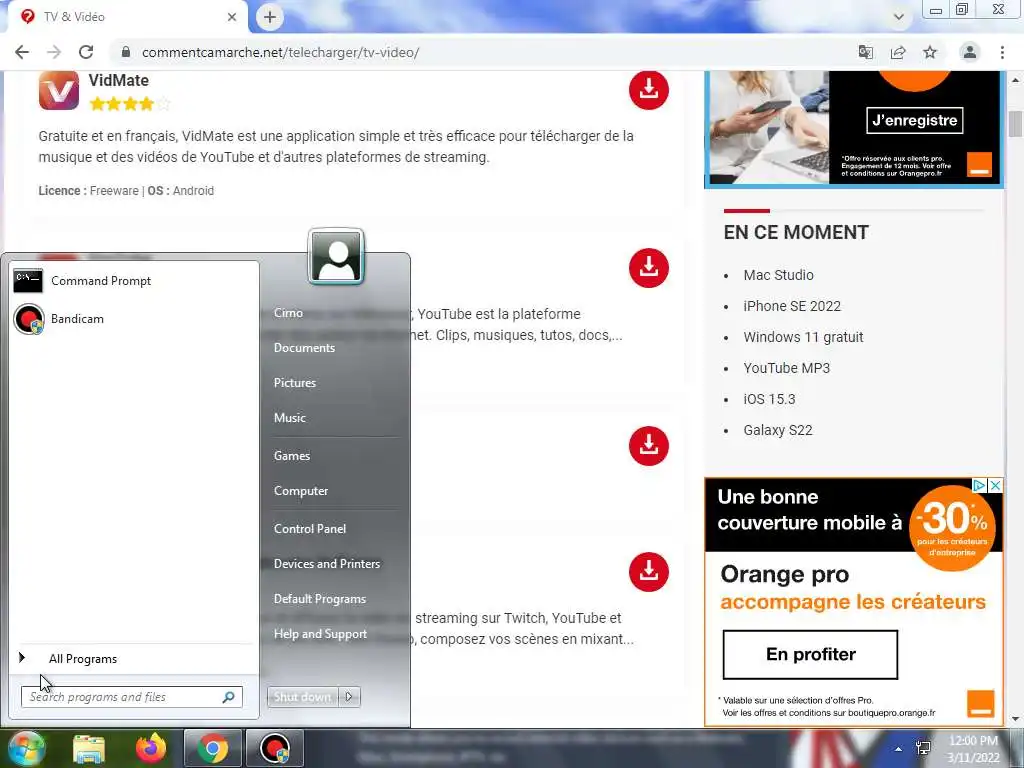This screenshot has width=1024, height=768.
Task: Launch Firefox from taskbar
Action: pyautogui.click(x=151, y=748)
